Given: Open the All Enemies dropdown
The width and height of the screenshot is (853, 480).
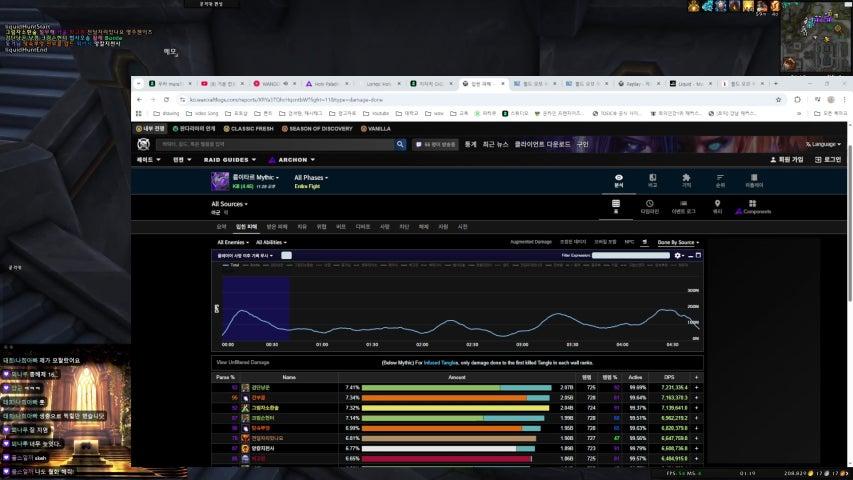Looking at the screenshot, I should [233, 242].
